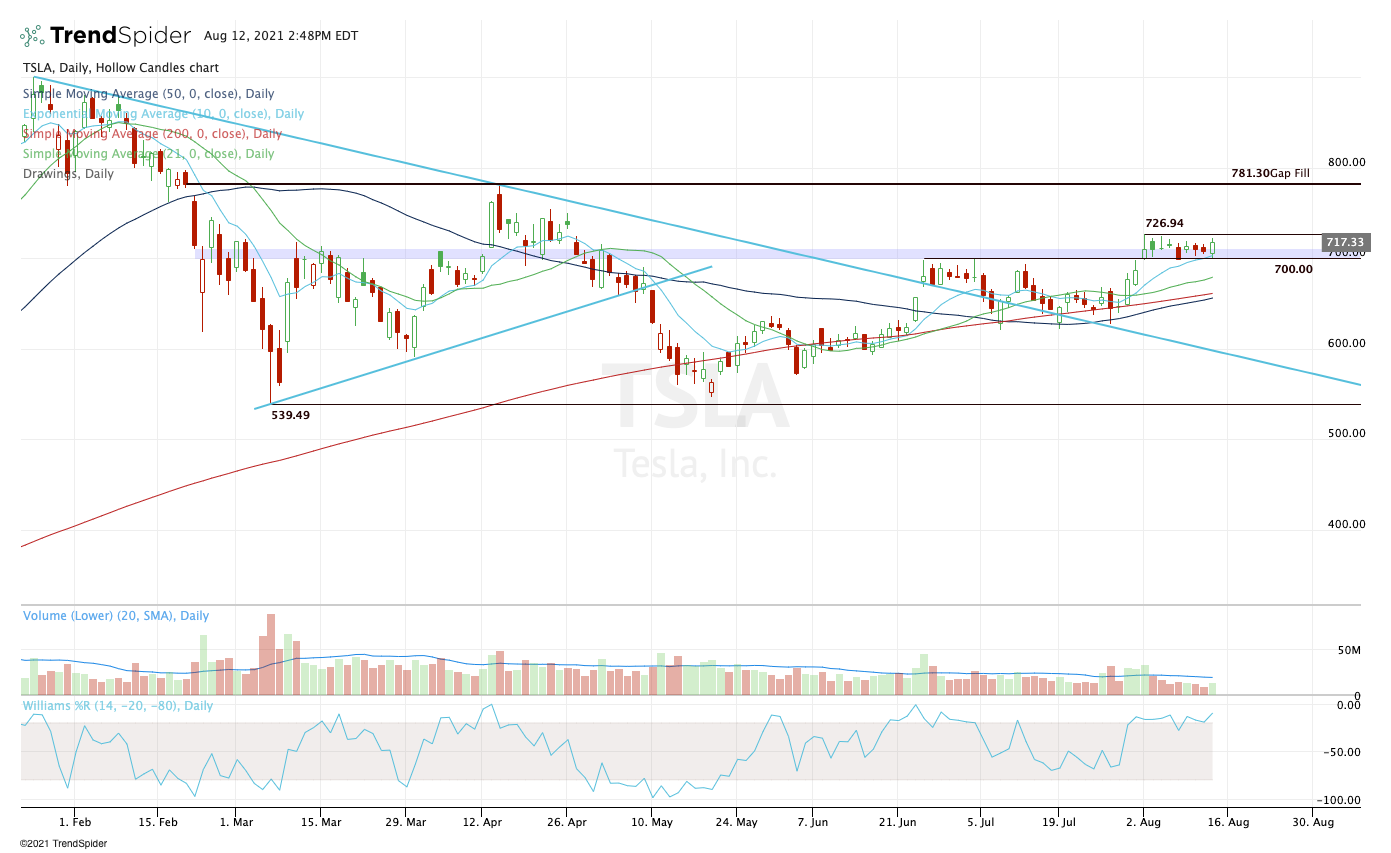This screenshot has width=1391, height=853.
Task: Click the 539.49 low annotation label
Action: tap(290, 414)
